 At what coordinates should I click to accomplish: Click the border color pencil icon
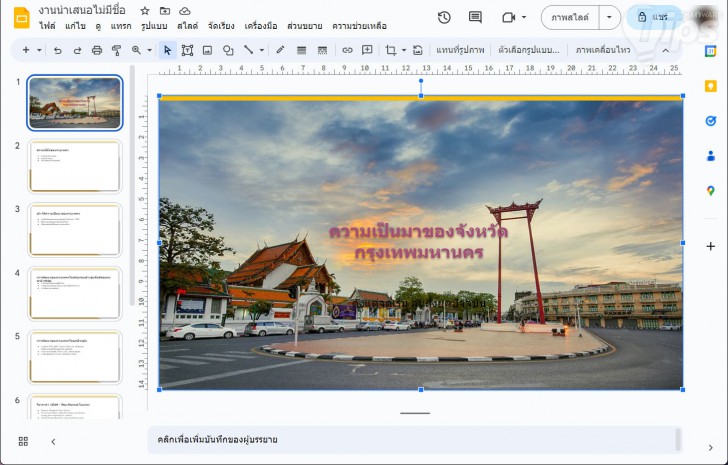280,50
